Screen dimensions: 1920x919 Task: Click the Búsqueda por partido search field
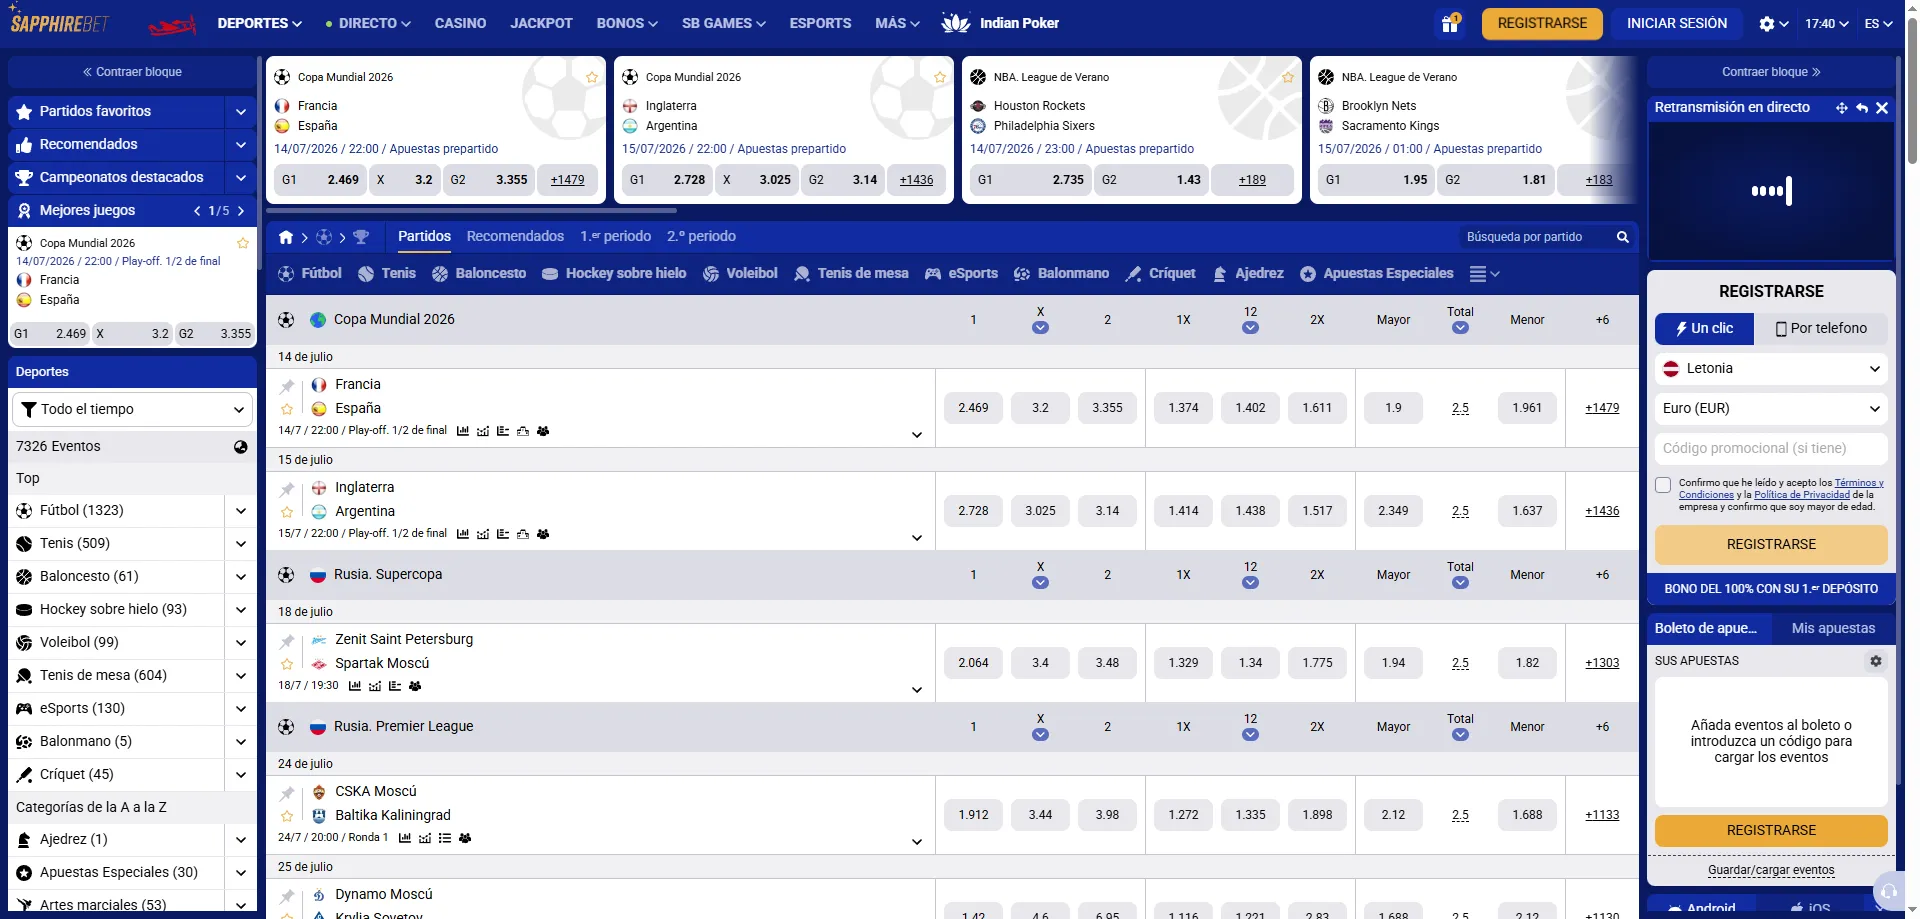(1533, 237)
